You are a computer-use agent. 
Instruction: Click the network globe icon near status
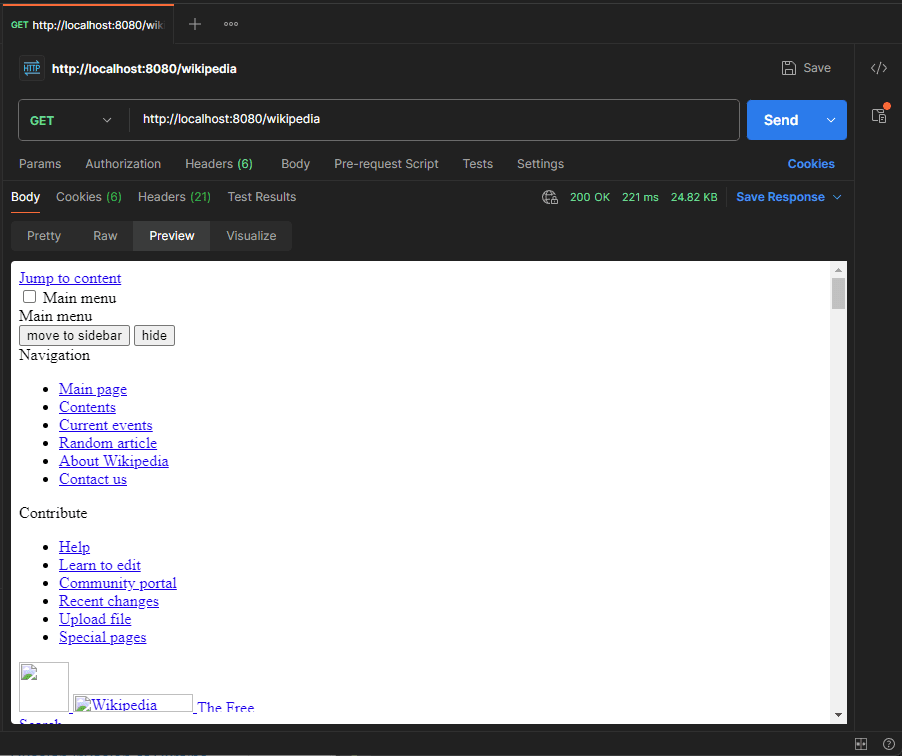[x=550, y=197]
